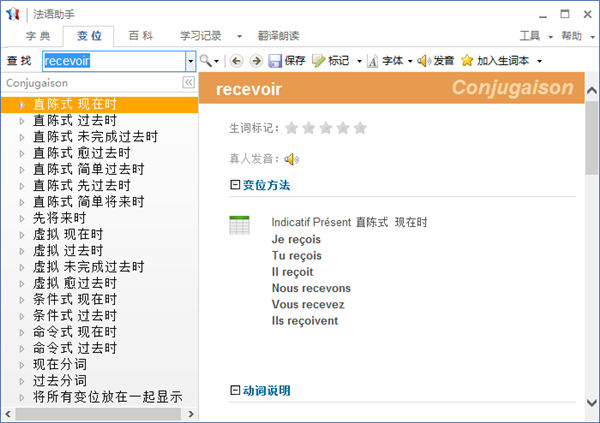The height and width of the screenshot is (423, 600).
Task: Go back with the left arrow icon
Action: 236,61
